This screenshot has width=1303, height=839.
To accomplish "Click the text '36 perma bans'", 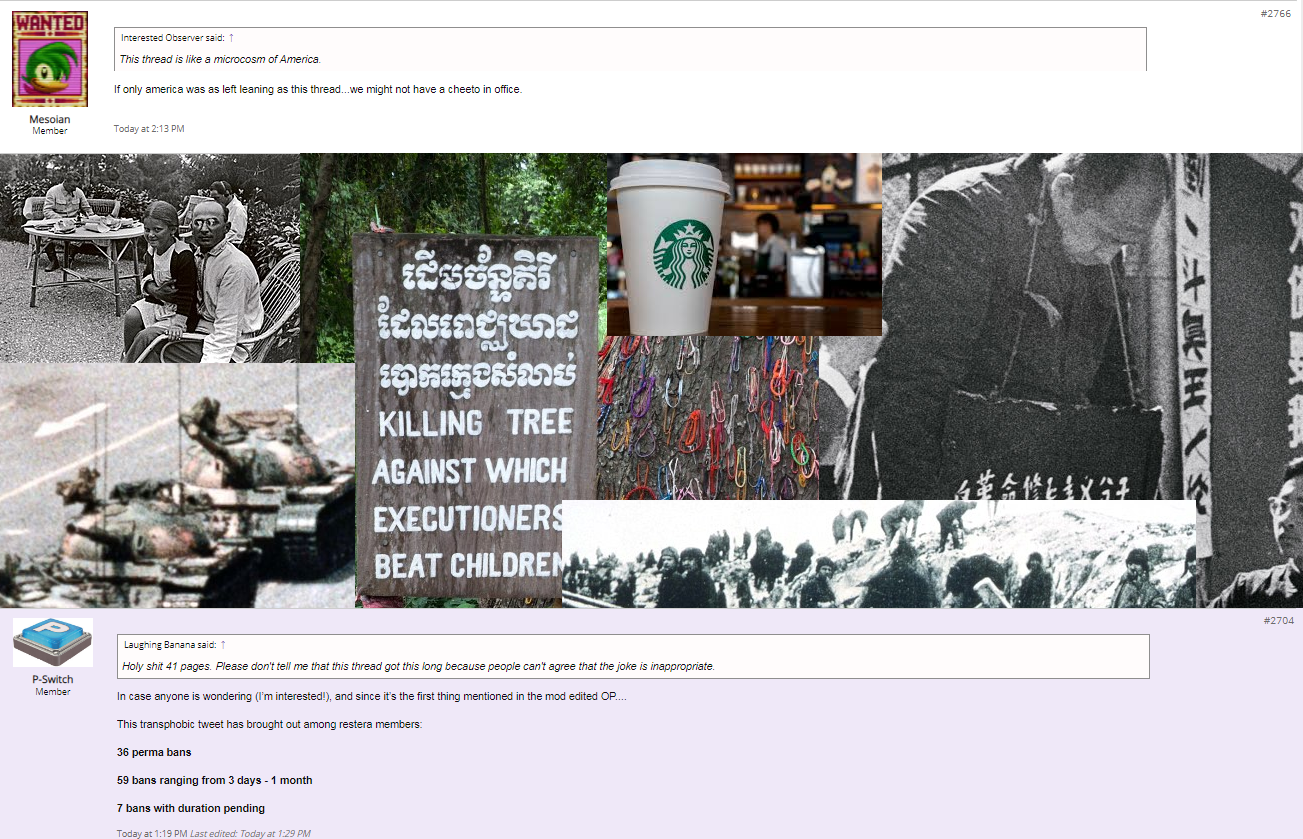I will click(154, 752).
